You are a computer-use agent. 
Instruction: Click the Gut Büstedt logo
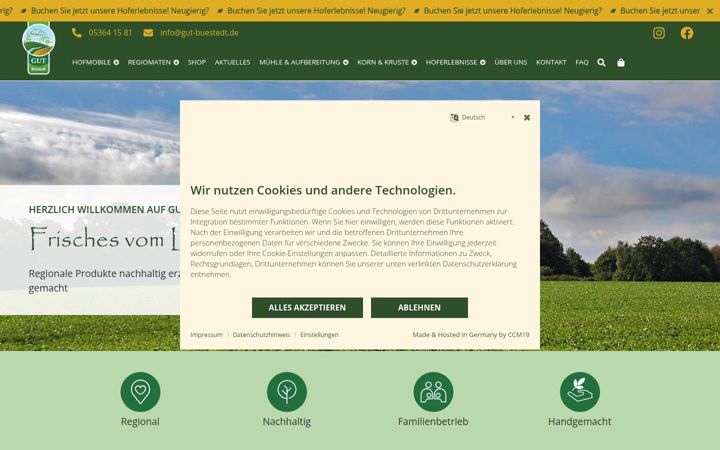pyautogui.click(x=39, y=48)
